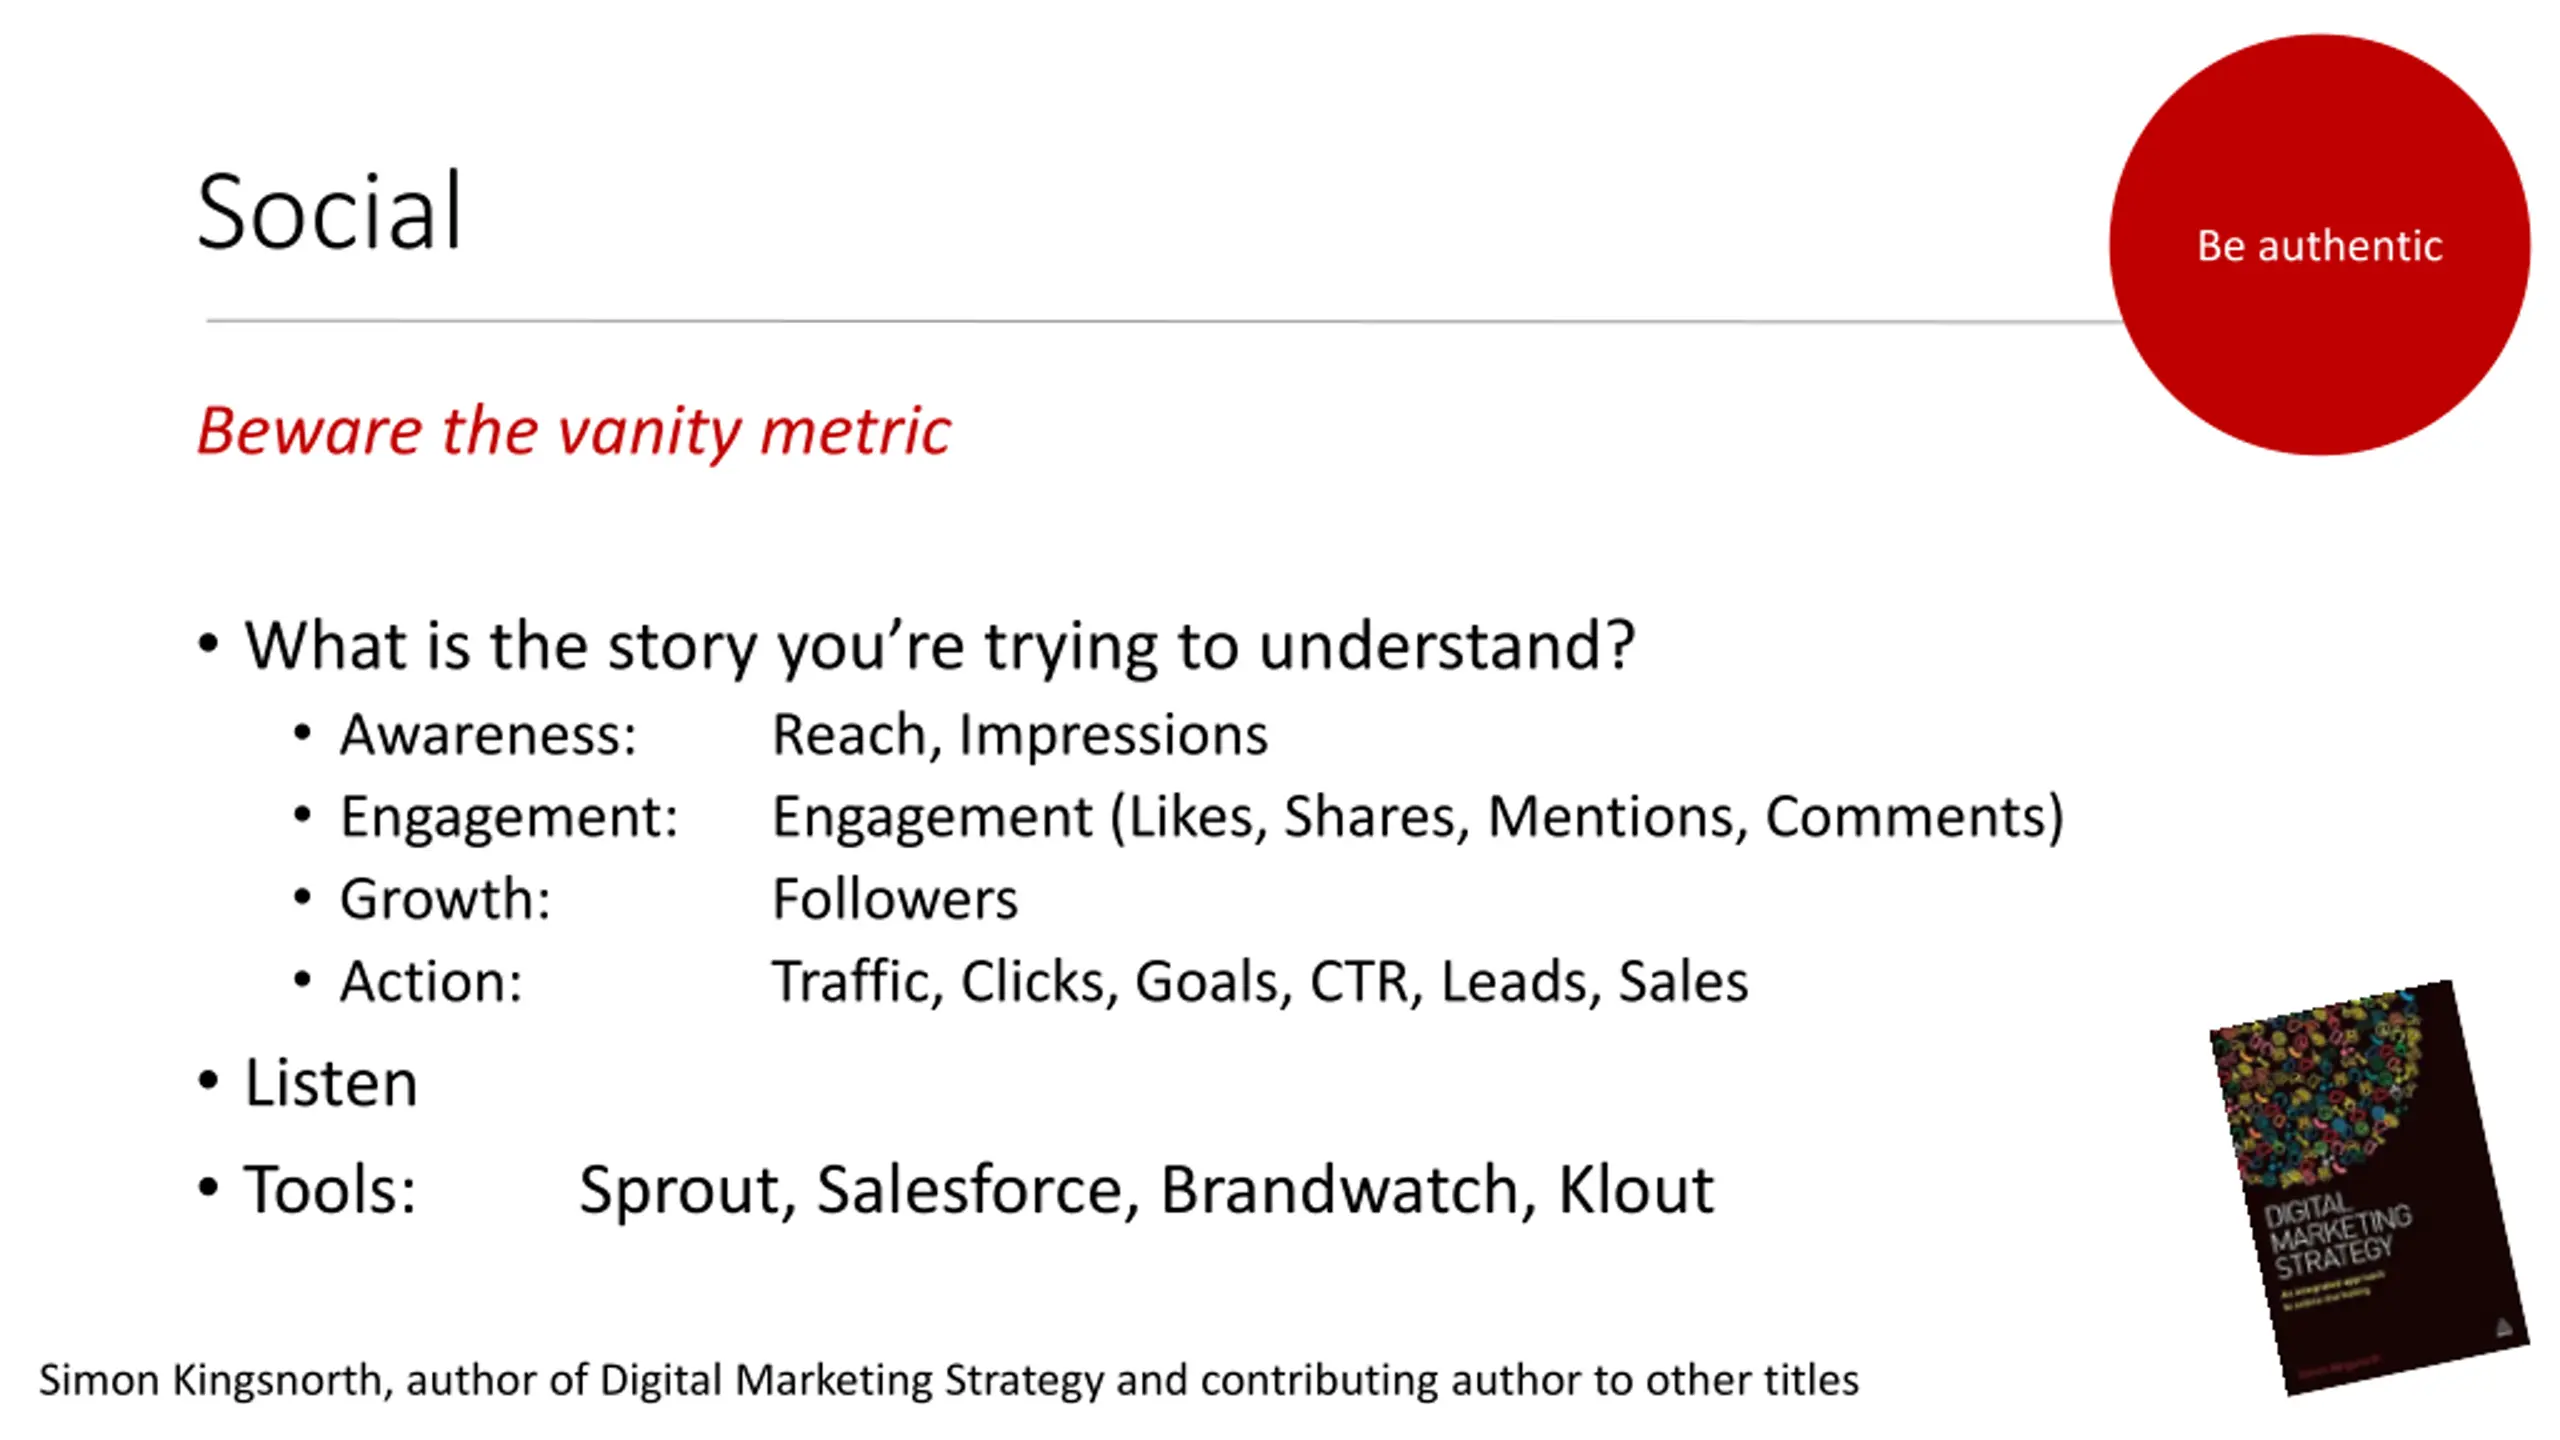Click the Simon Kingsnorth author footer

949,1381
